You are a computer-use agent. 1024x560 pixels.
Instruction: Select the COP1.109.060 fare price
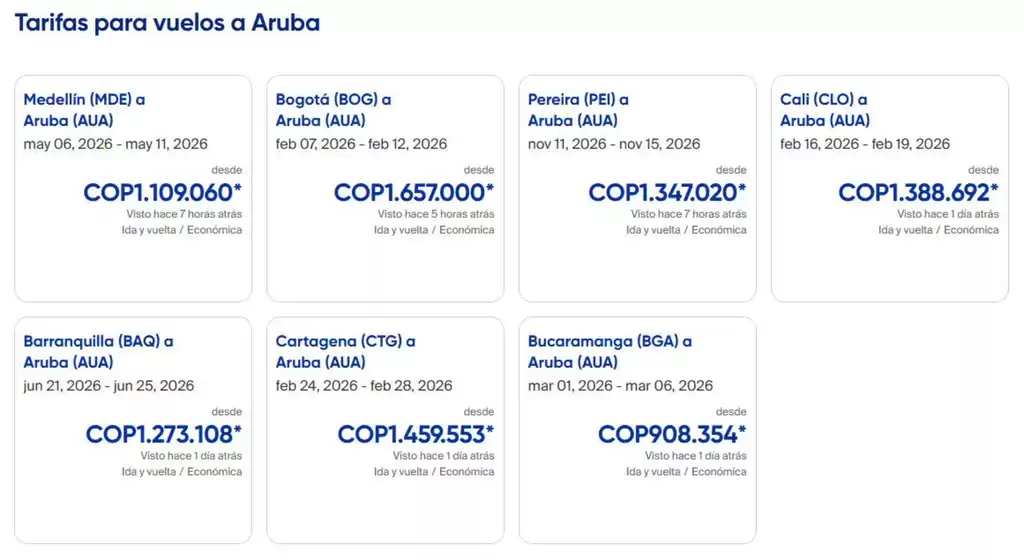pos(162,192)
